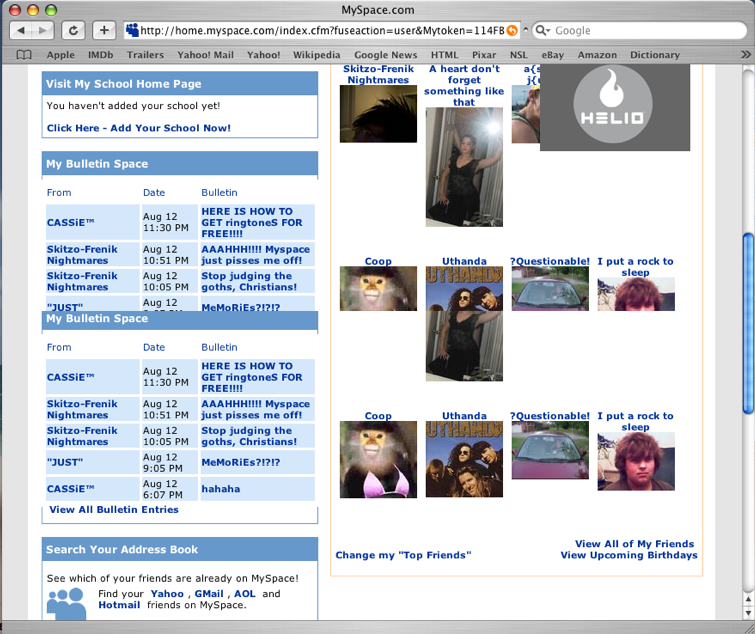The image size is (755, 634).
Task: Open the Google News bookmark
Action: (x=386, y=55)
